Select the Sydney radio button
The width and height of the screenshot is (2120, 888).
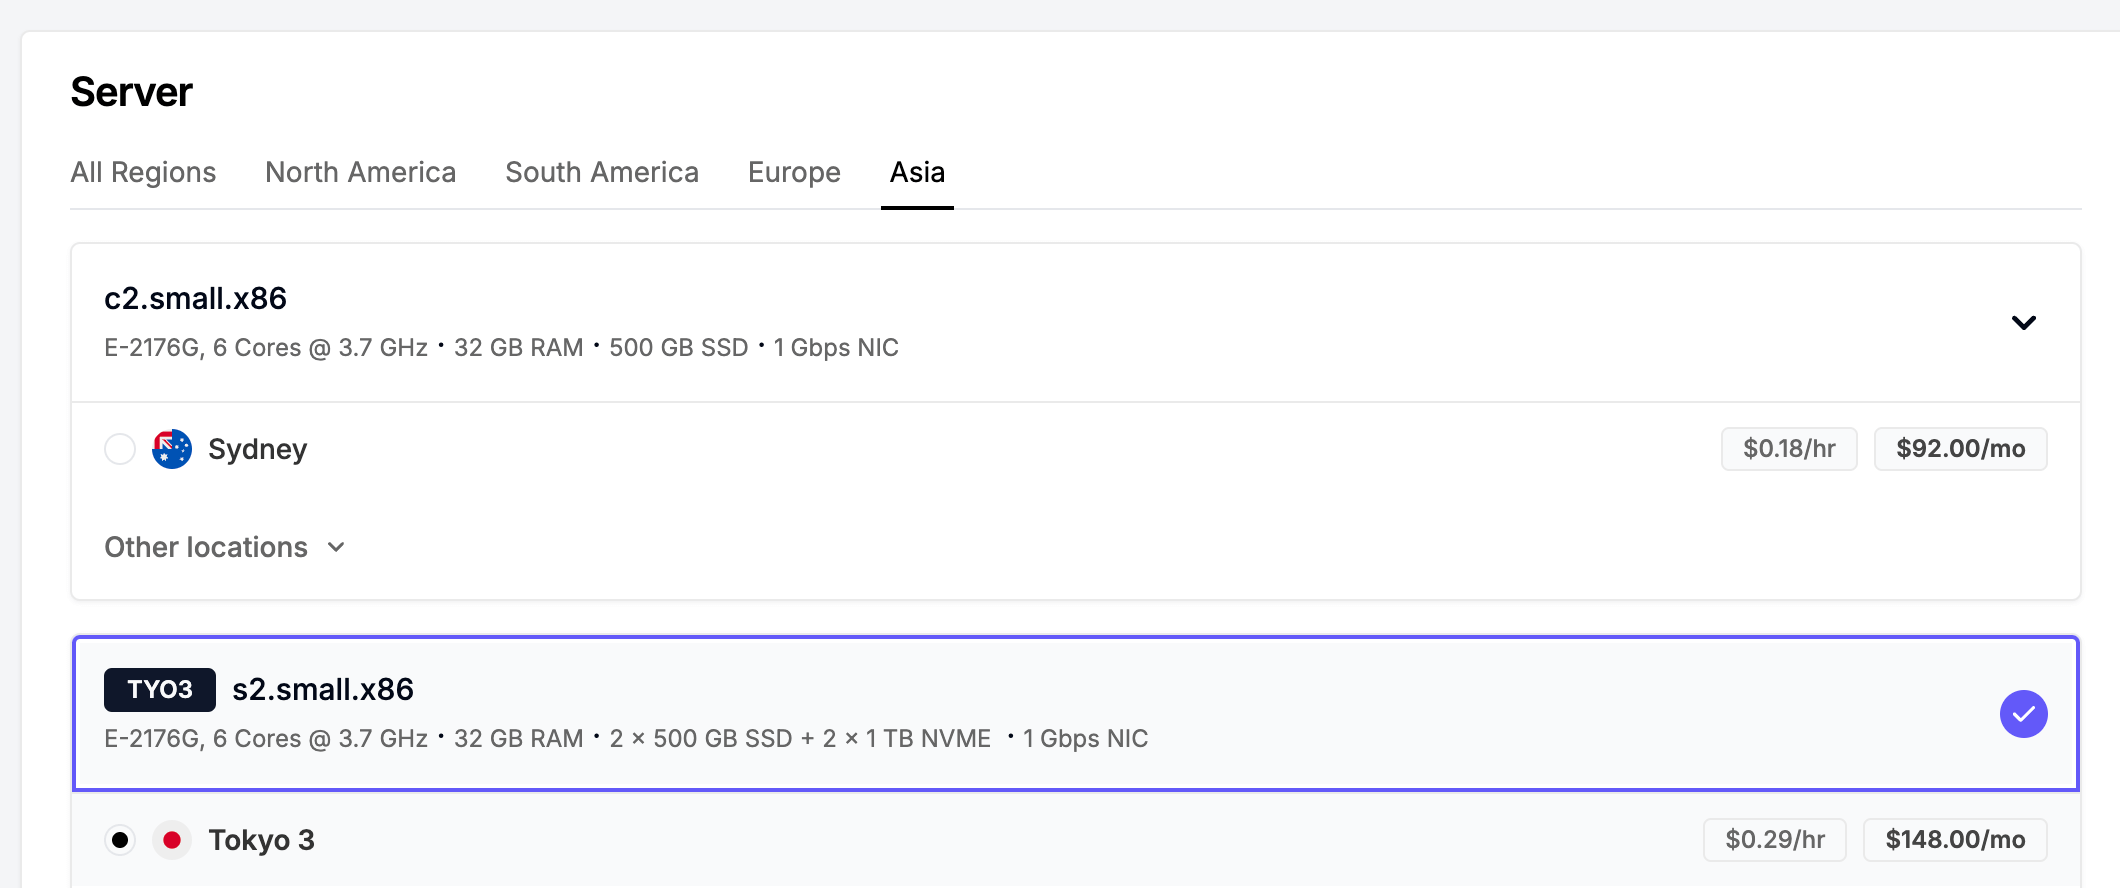click(120, 449)
